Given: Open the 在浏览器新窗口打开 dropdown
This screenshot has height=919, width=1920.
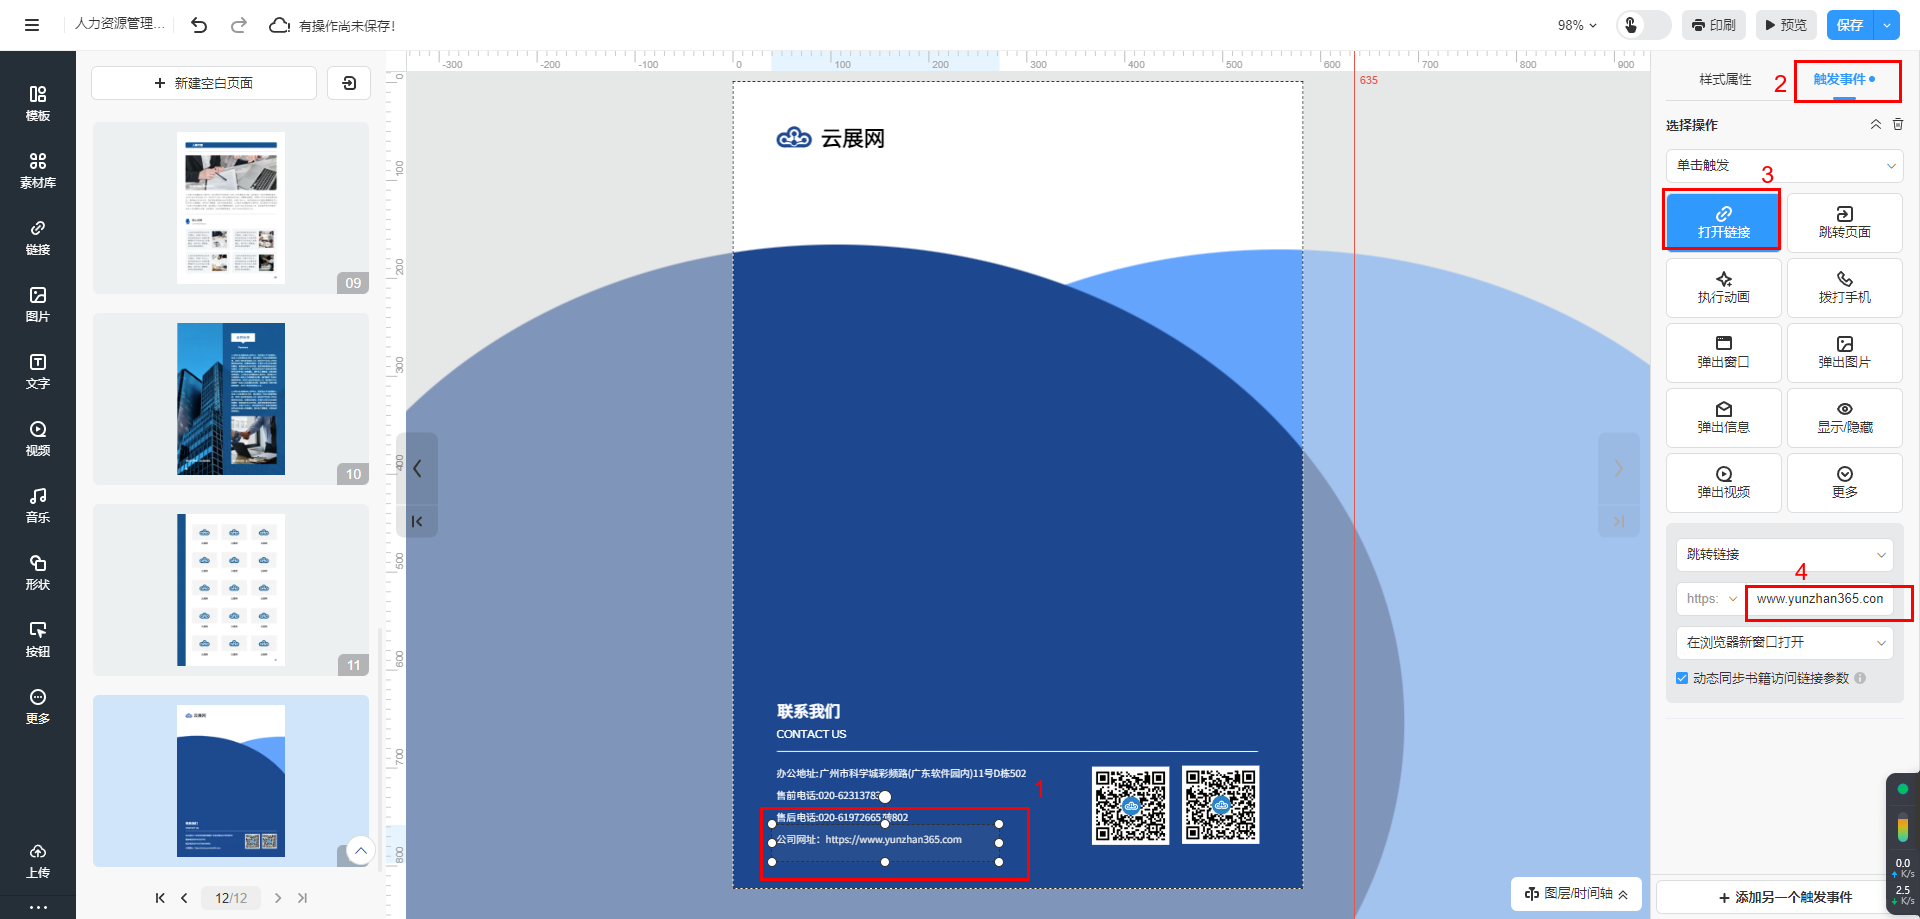Looking at the screenshot, I should pos(1784,642).
